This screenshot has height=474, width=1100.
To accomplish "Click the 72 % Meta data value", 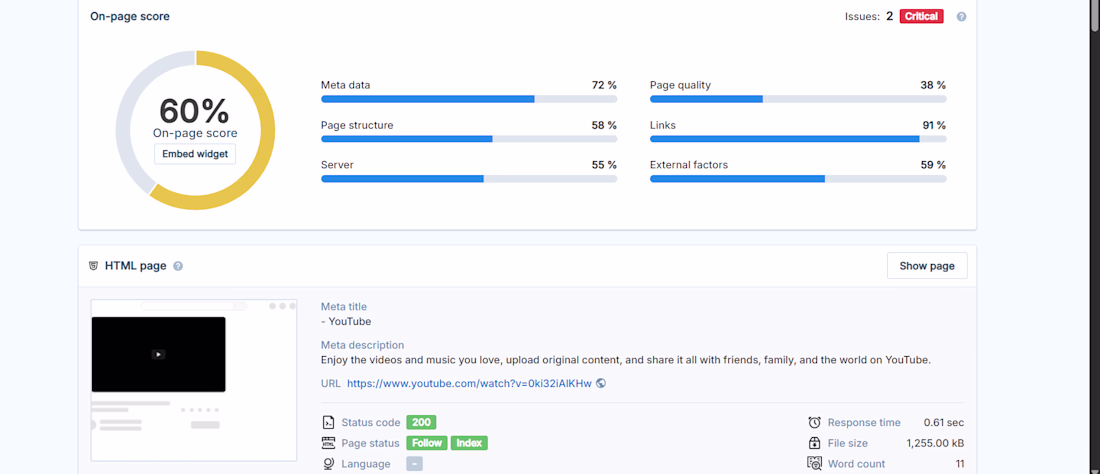I will (x=604, y=85).
